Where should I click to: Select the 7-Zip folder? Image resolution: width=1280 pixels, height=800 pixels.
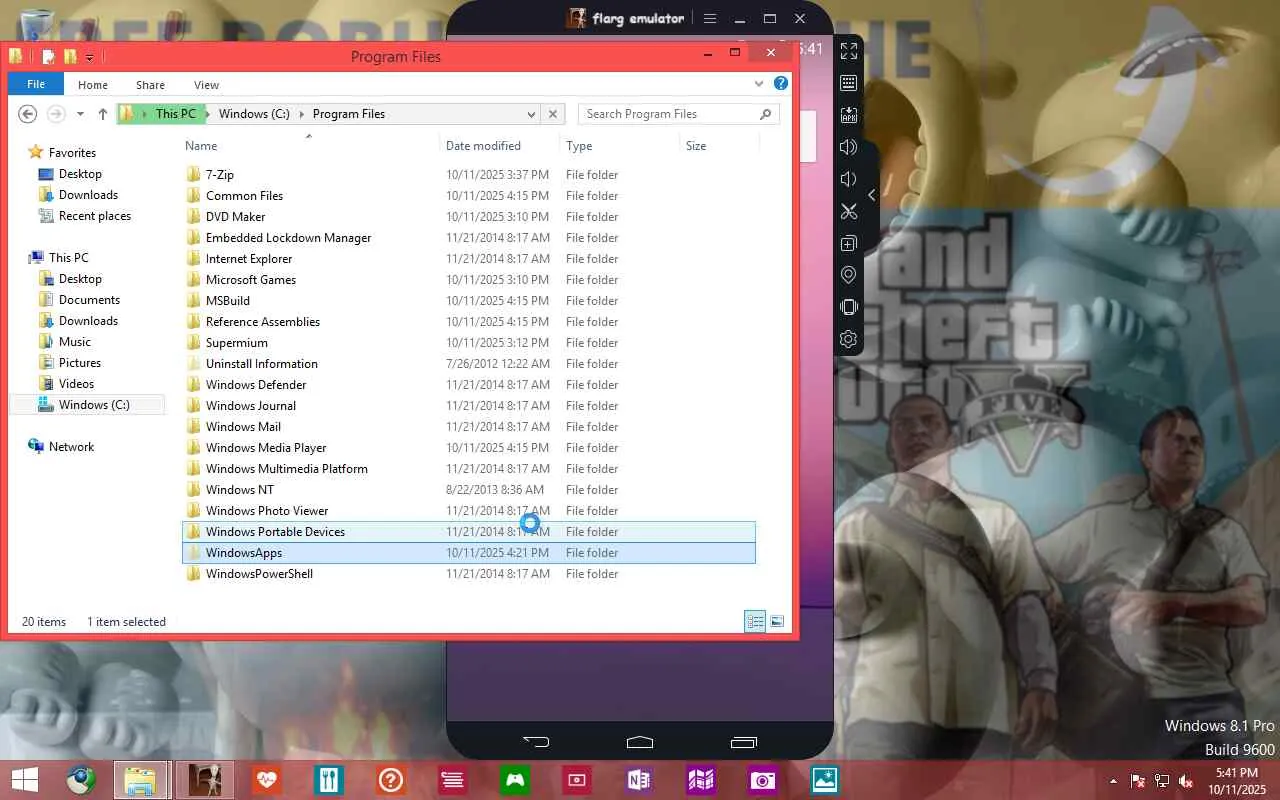click(x=469, y=175)
